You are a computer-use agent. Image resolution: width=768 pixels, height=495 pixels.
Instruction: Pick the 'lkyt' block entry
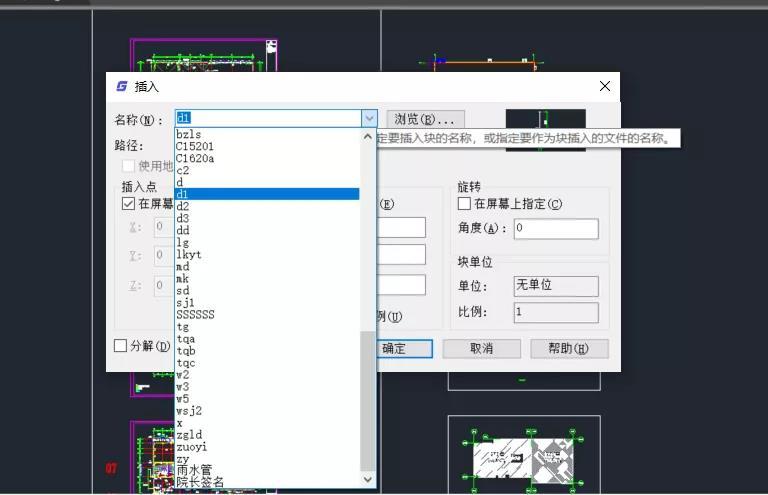pyautogui.click(x=189, y=255)
